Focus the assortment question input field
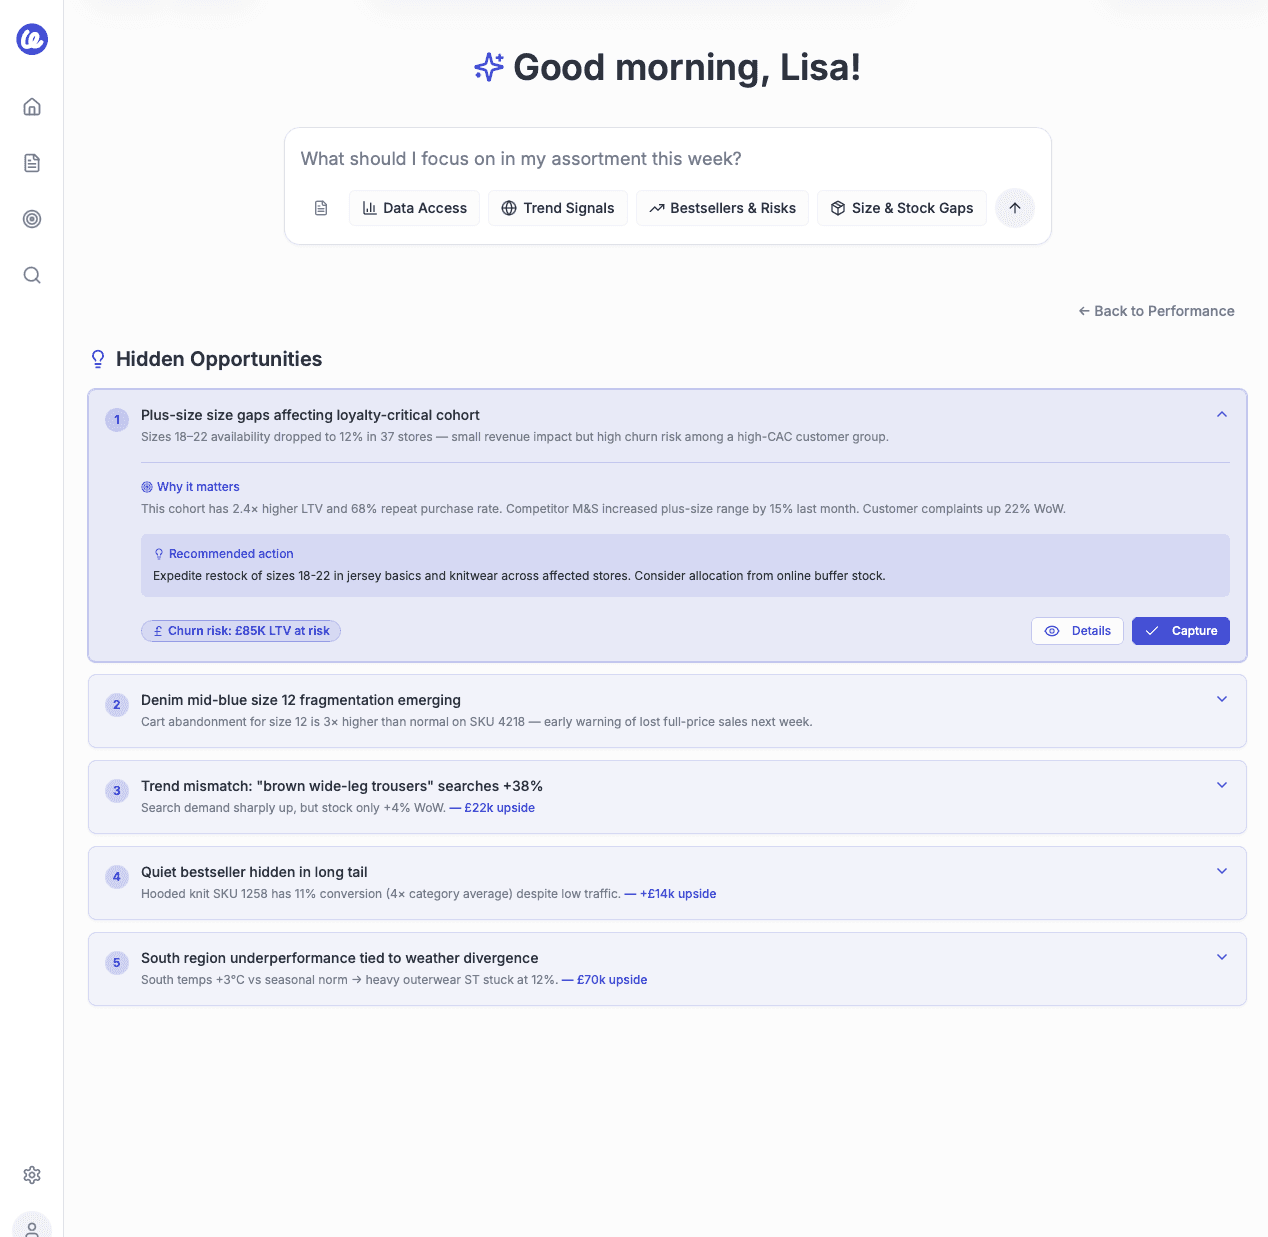The image size is (1268, 1237). [668, 159]
